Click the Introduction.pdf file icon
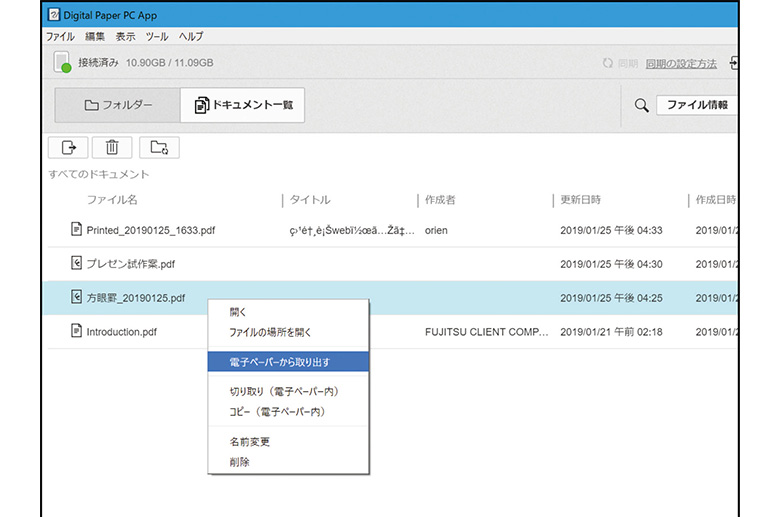The width and height of the screenshot is (780, 517). pyautogui.click(x=76, y=331)
